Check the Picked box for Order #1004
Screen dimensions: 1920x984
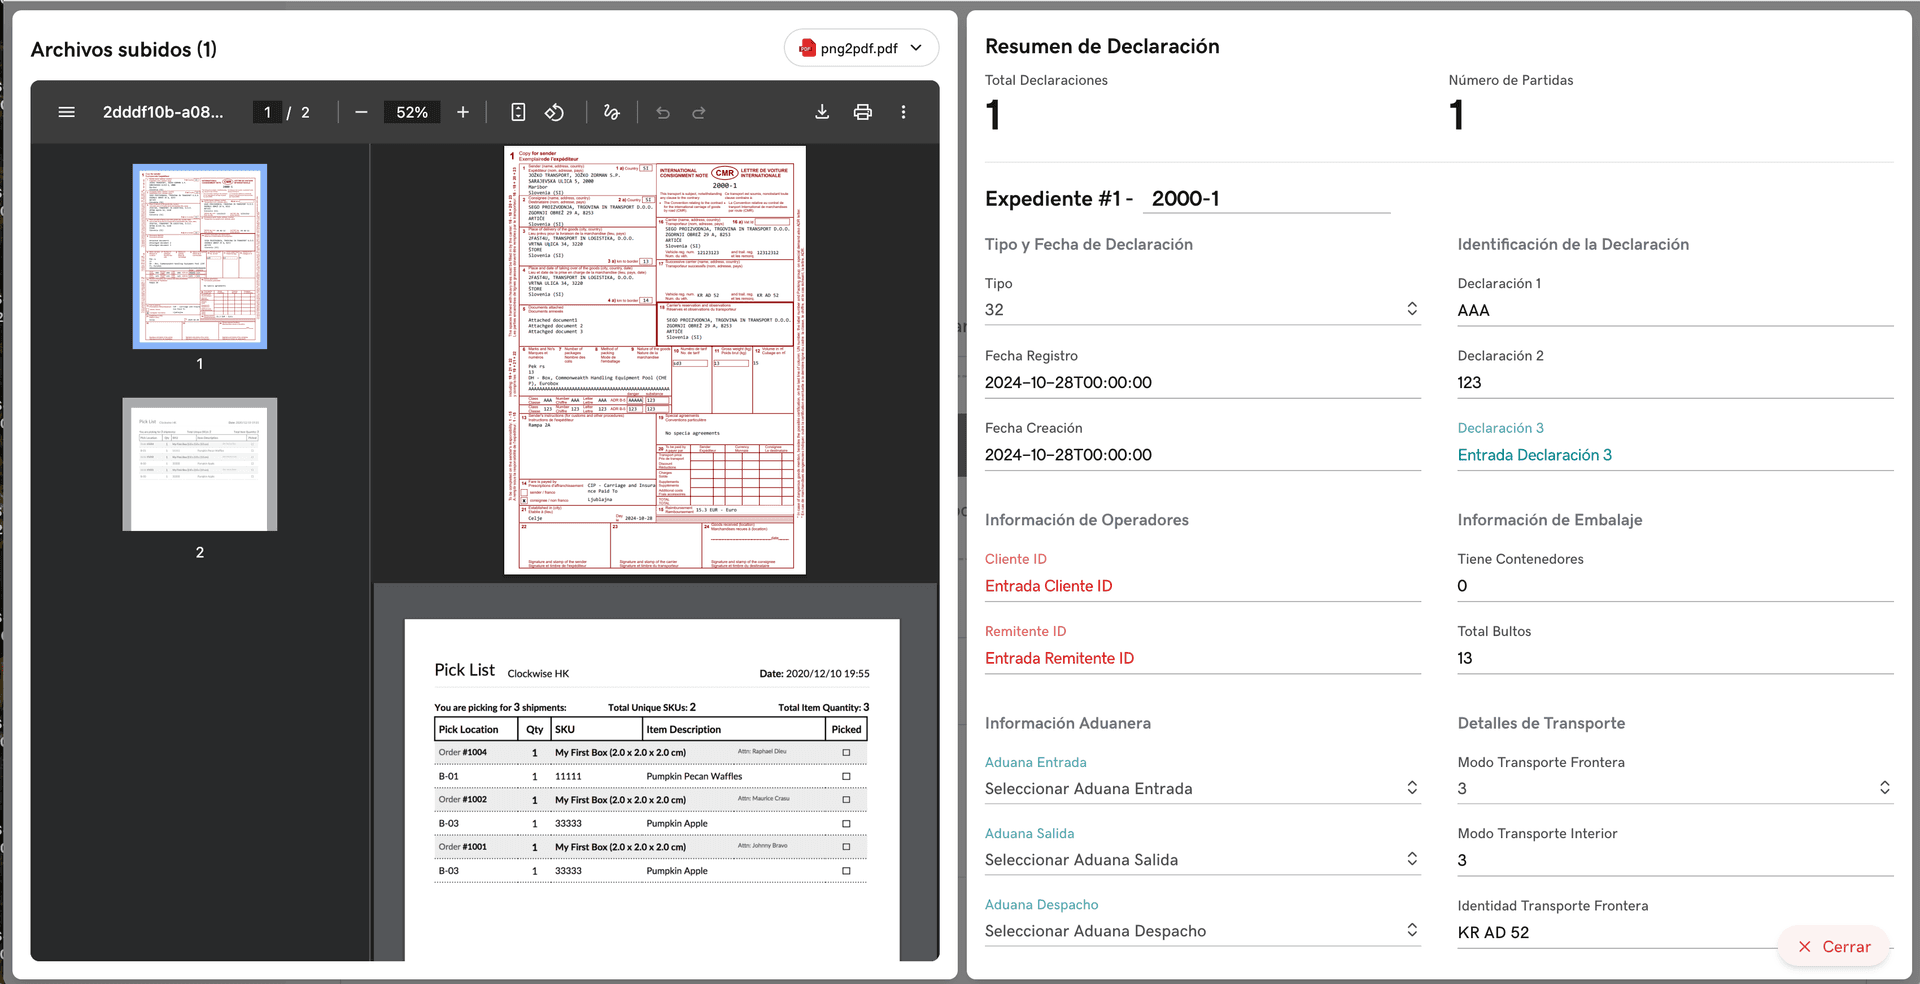(846, 752)
